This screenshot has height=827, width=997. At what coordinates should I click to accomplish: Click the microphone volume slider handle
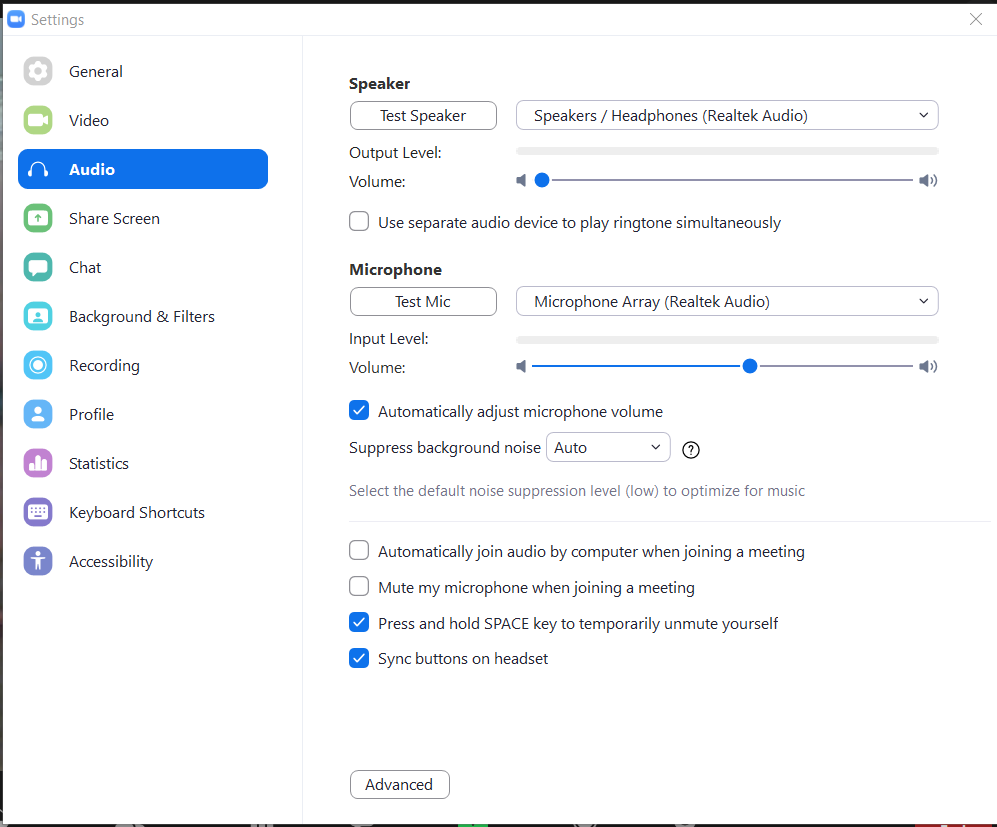pyautogui.click(x=750, y=366)
